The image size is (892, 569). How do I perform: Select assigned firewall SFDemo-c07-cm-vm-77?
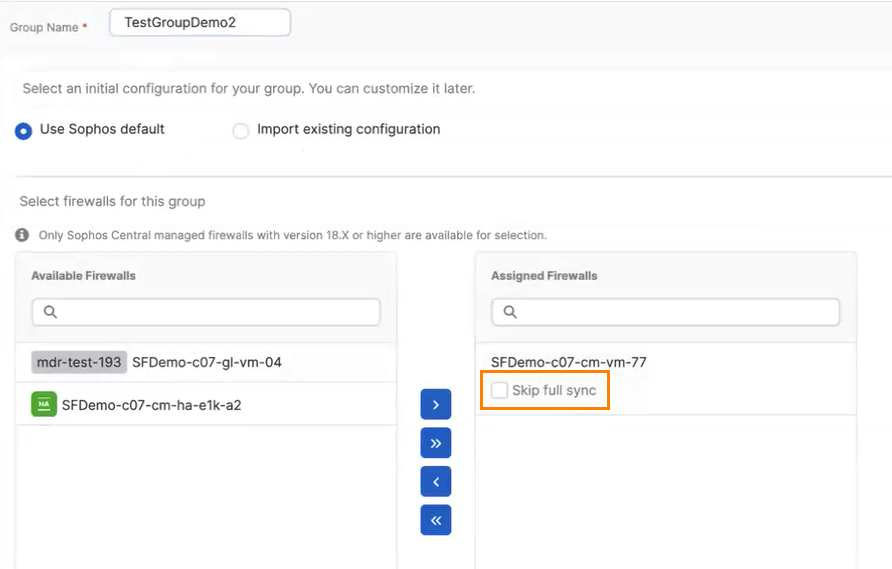[568, 362]
